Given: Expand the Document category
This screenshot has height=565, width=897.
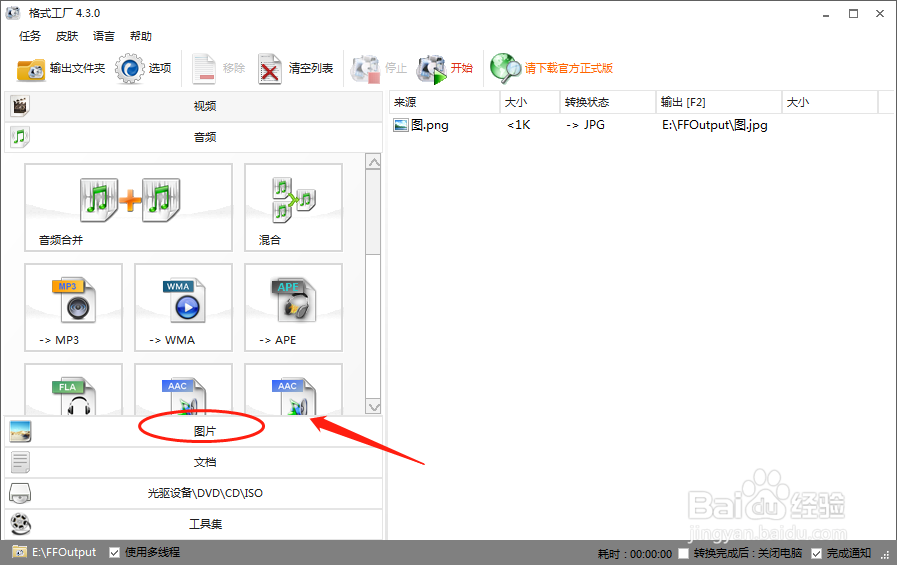Looking at the screenshot, I should point(193,462).
